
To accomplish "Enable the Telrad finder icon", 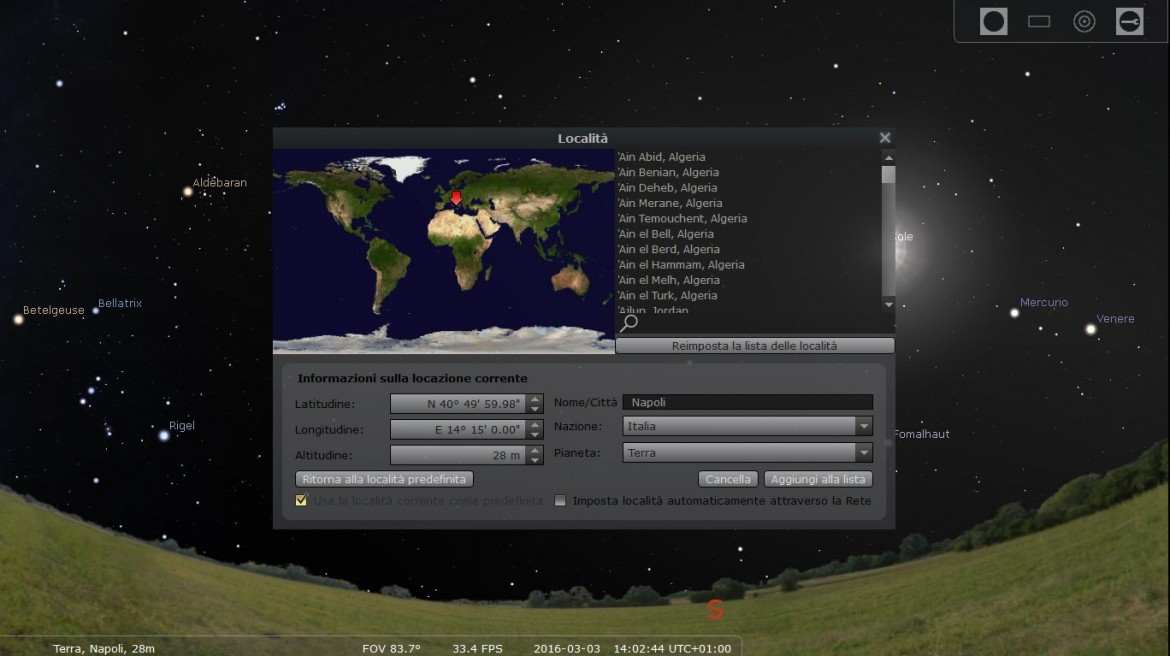I will click(x=1084, y=20).
